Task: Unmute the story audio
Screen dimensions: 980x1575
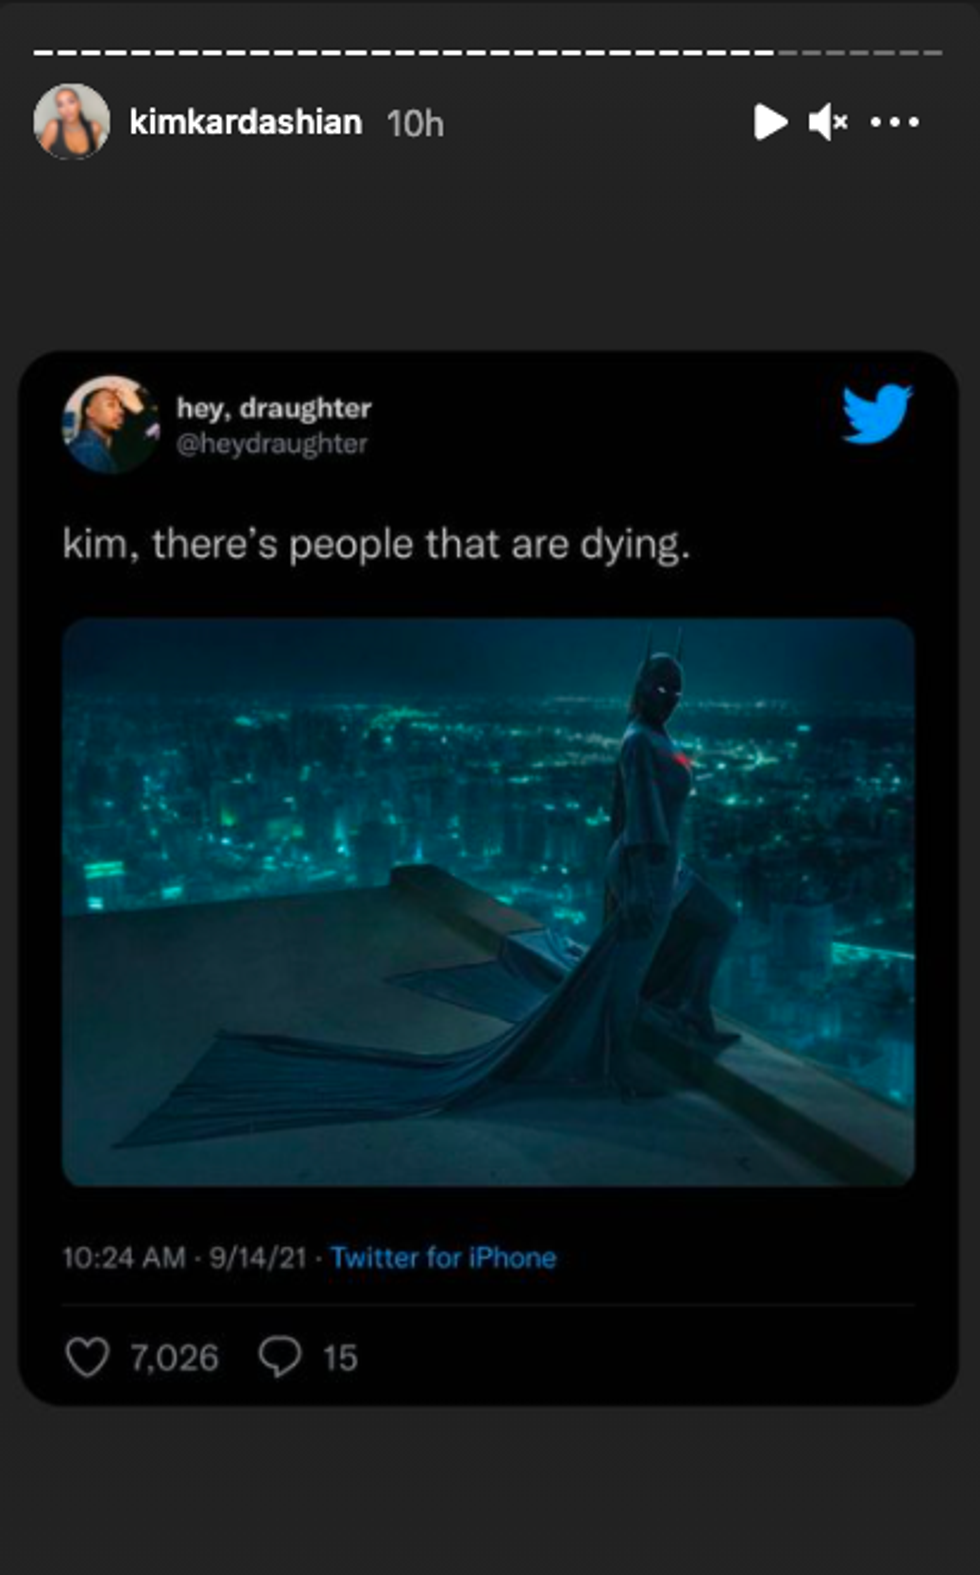Action: tap(828, 122)
